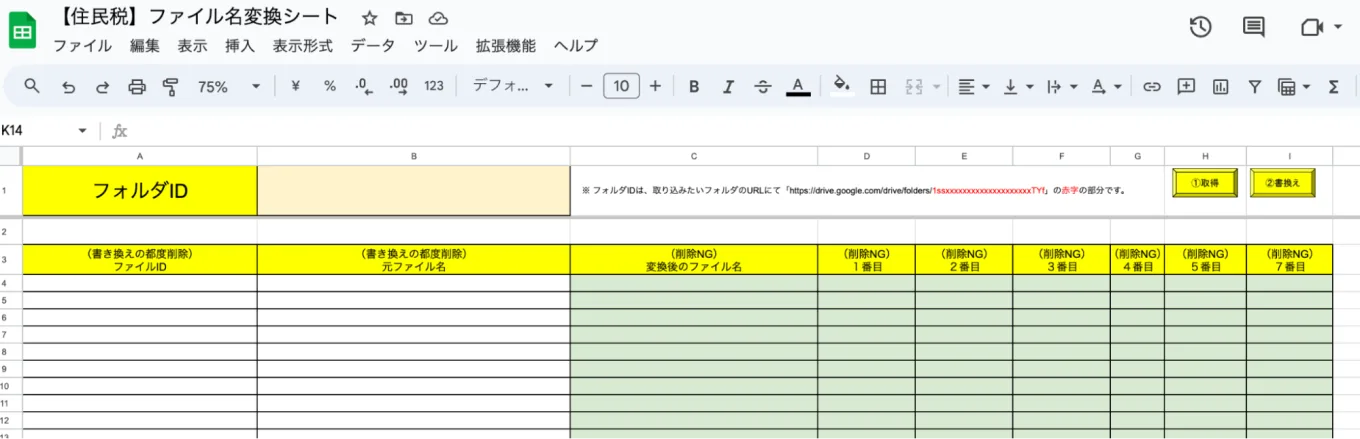The width and height of the screenshot is (1360, 439).
Task: Click the font size field showing 10
Action: [621, 87]
